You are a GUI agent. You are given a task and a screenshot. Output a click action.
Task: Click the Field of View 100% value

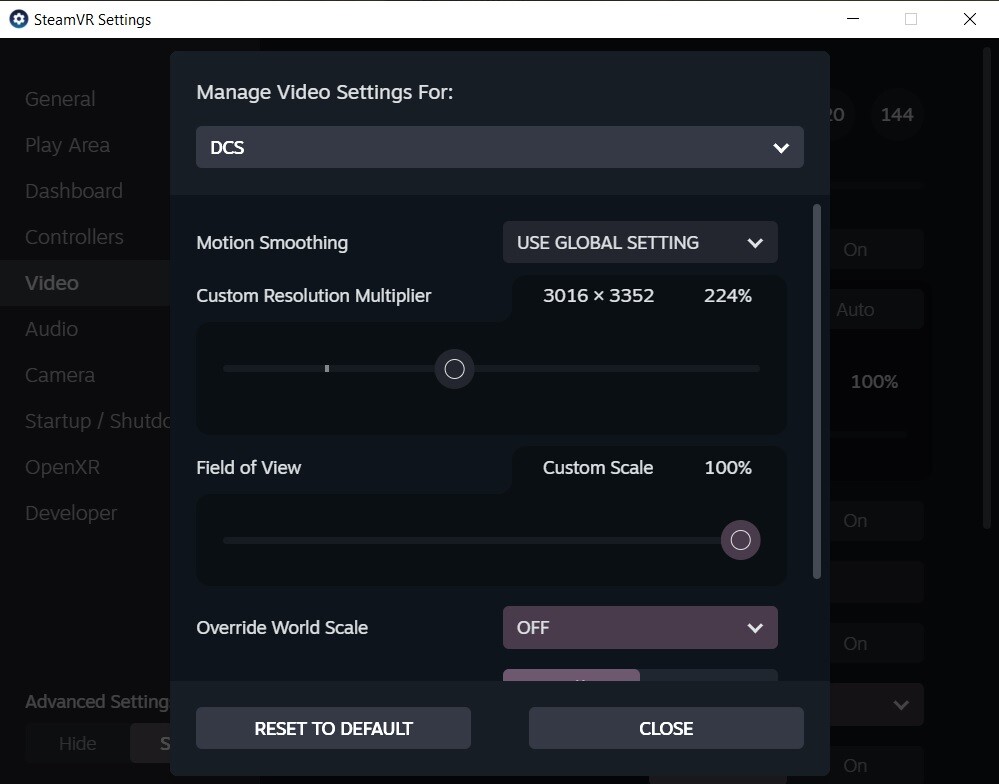[728, 467]
